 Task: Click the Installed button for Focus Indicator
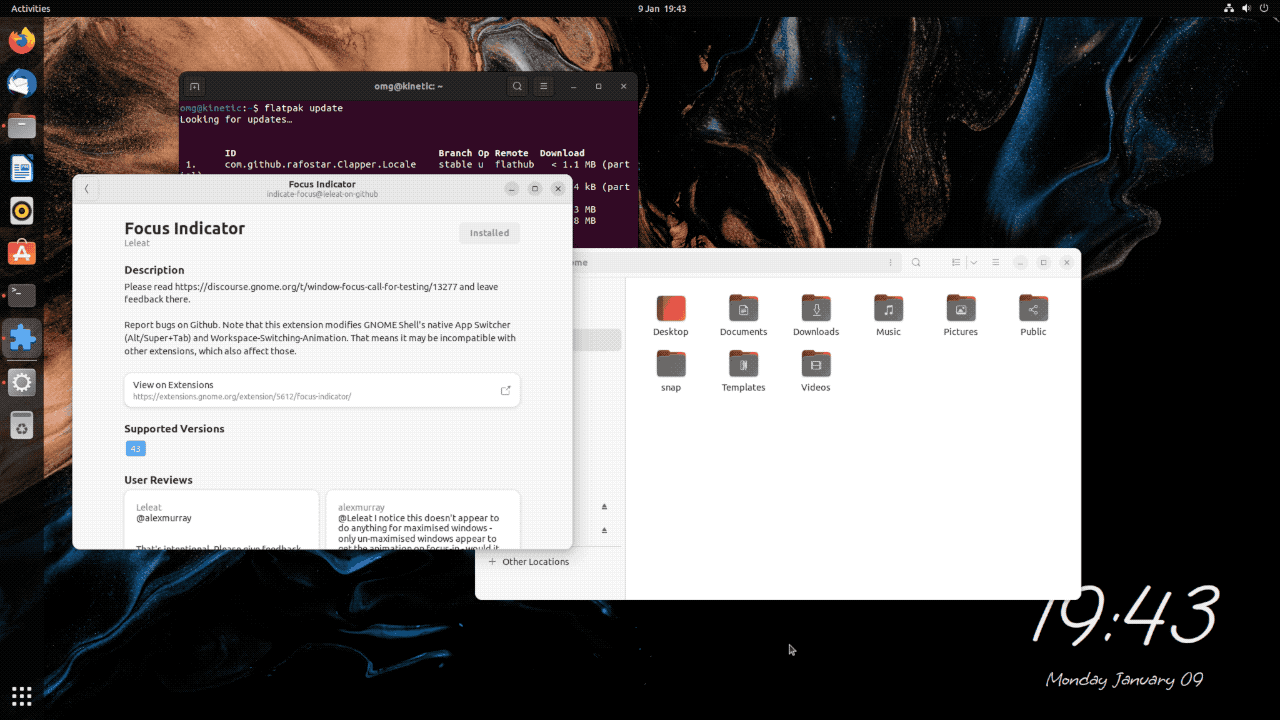pyautogui.click(x=490, y=233)
